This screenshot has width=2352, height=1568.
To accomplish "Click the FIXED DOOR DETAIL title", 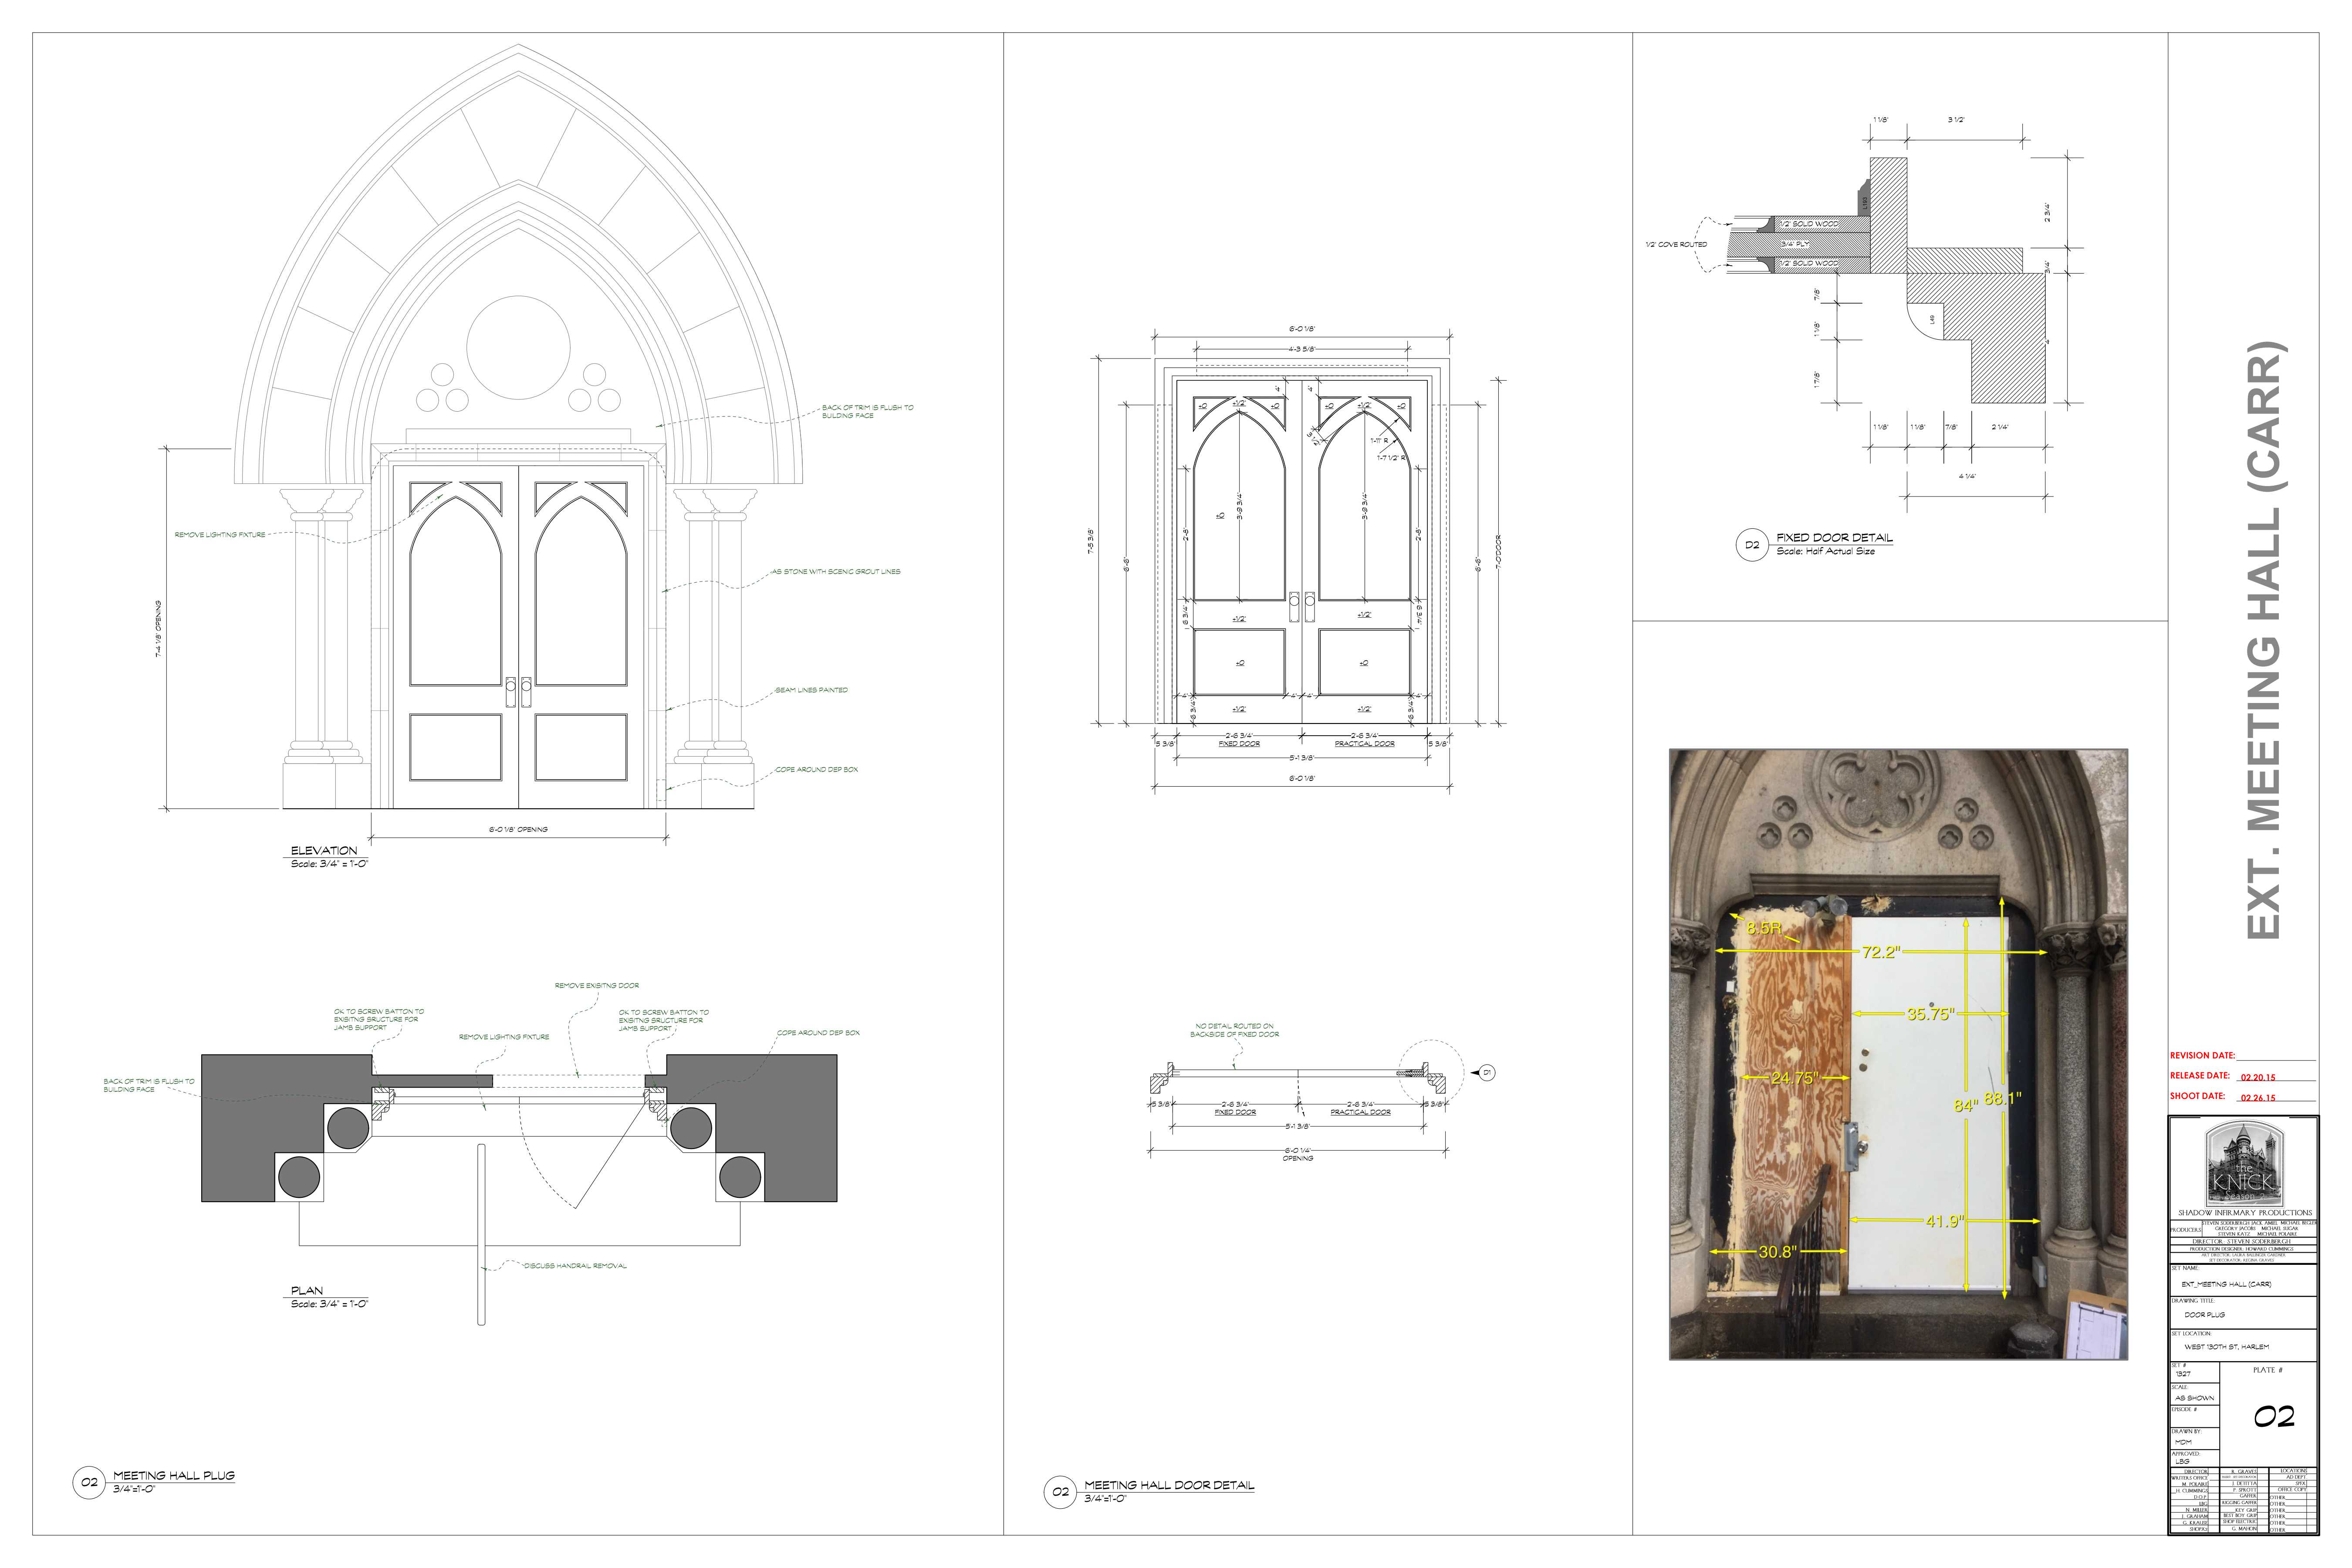I will (x=1834, y=538).
